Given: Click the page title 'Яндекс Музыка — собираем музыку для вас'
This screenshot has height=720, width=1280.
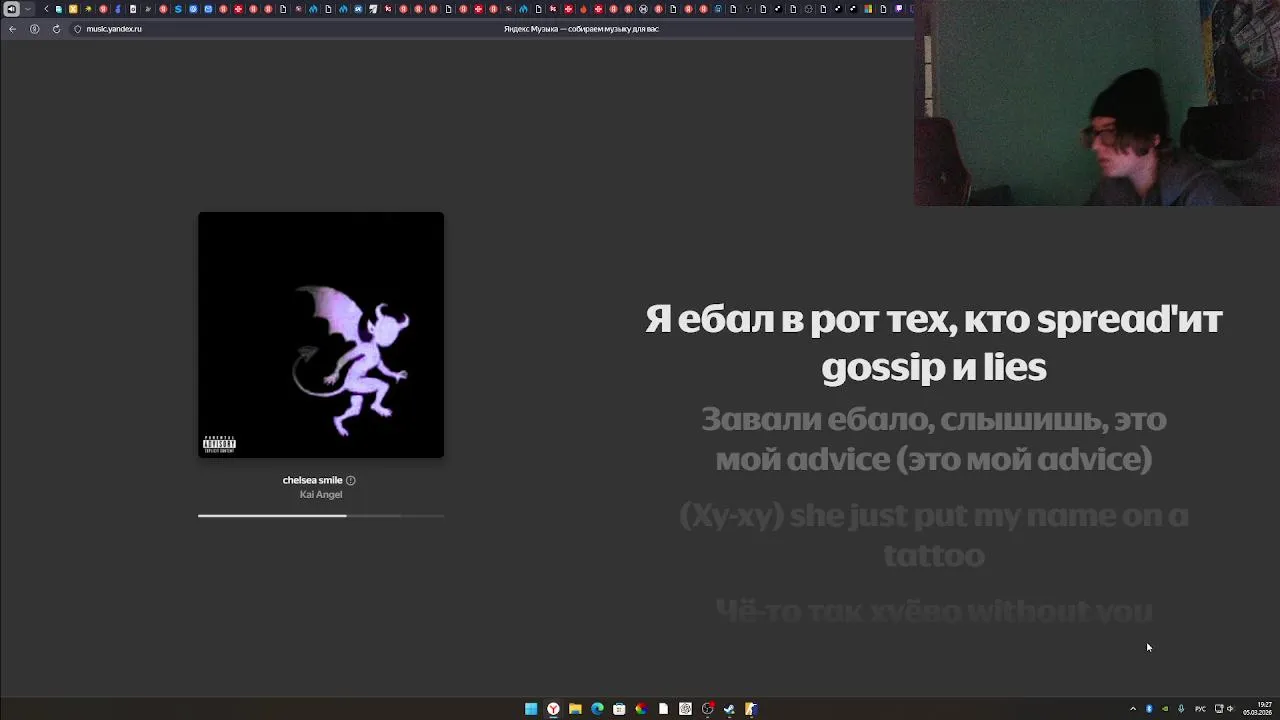Looking at the screenshot, I should [x=581, y=29].
